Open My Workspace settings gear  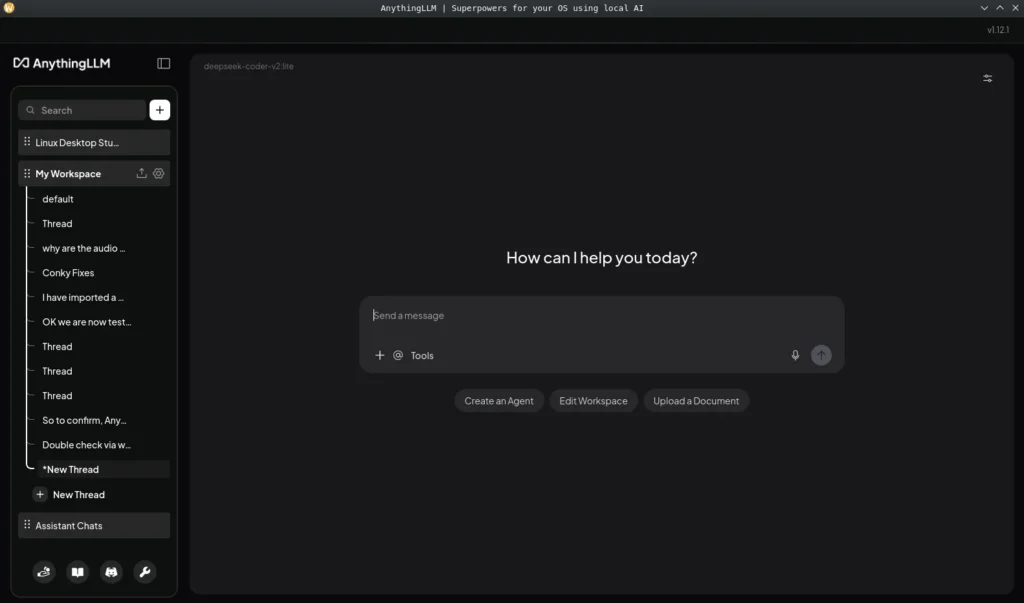click(x=158, y=173)
